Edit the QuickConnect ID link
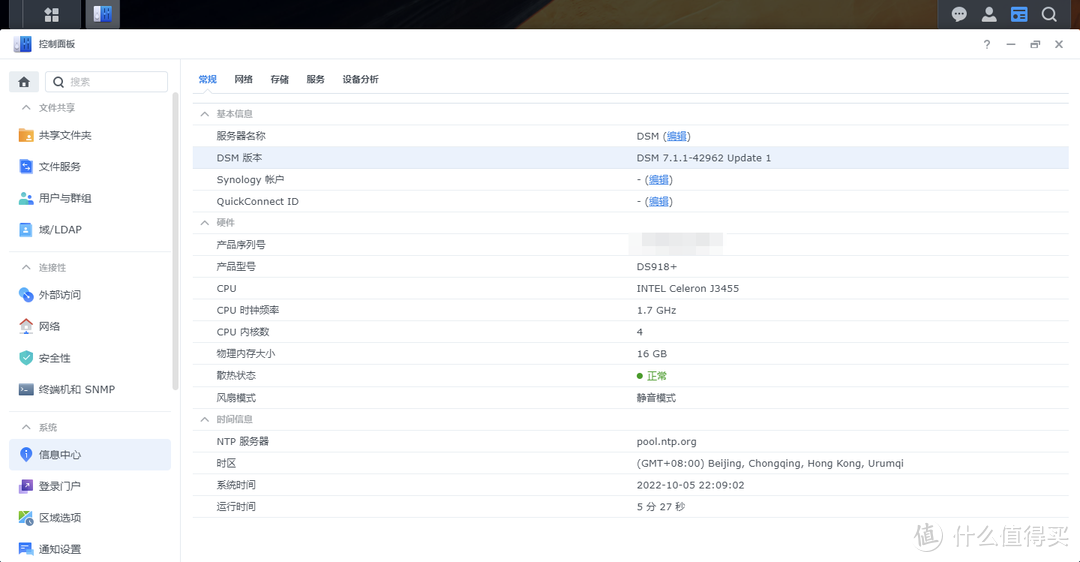Image resolution: width=1080 pixels, height=562 pixels. pos(658,202)
